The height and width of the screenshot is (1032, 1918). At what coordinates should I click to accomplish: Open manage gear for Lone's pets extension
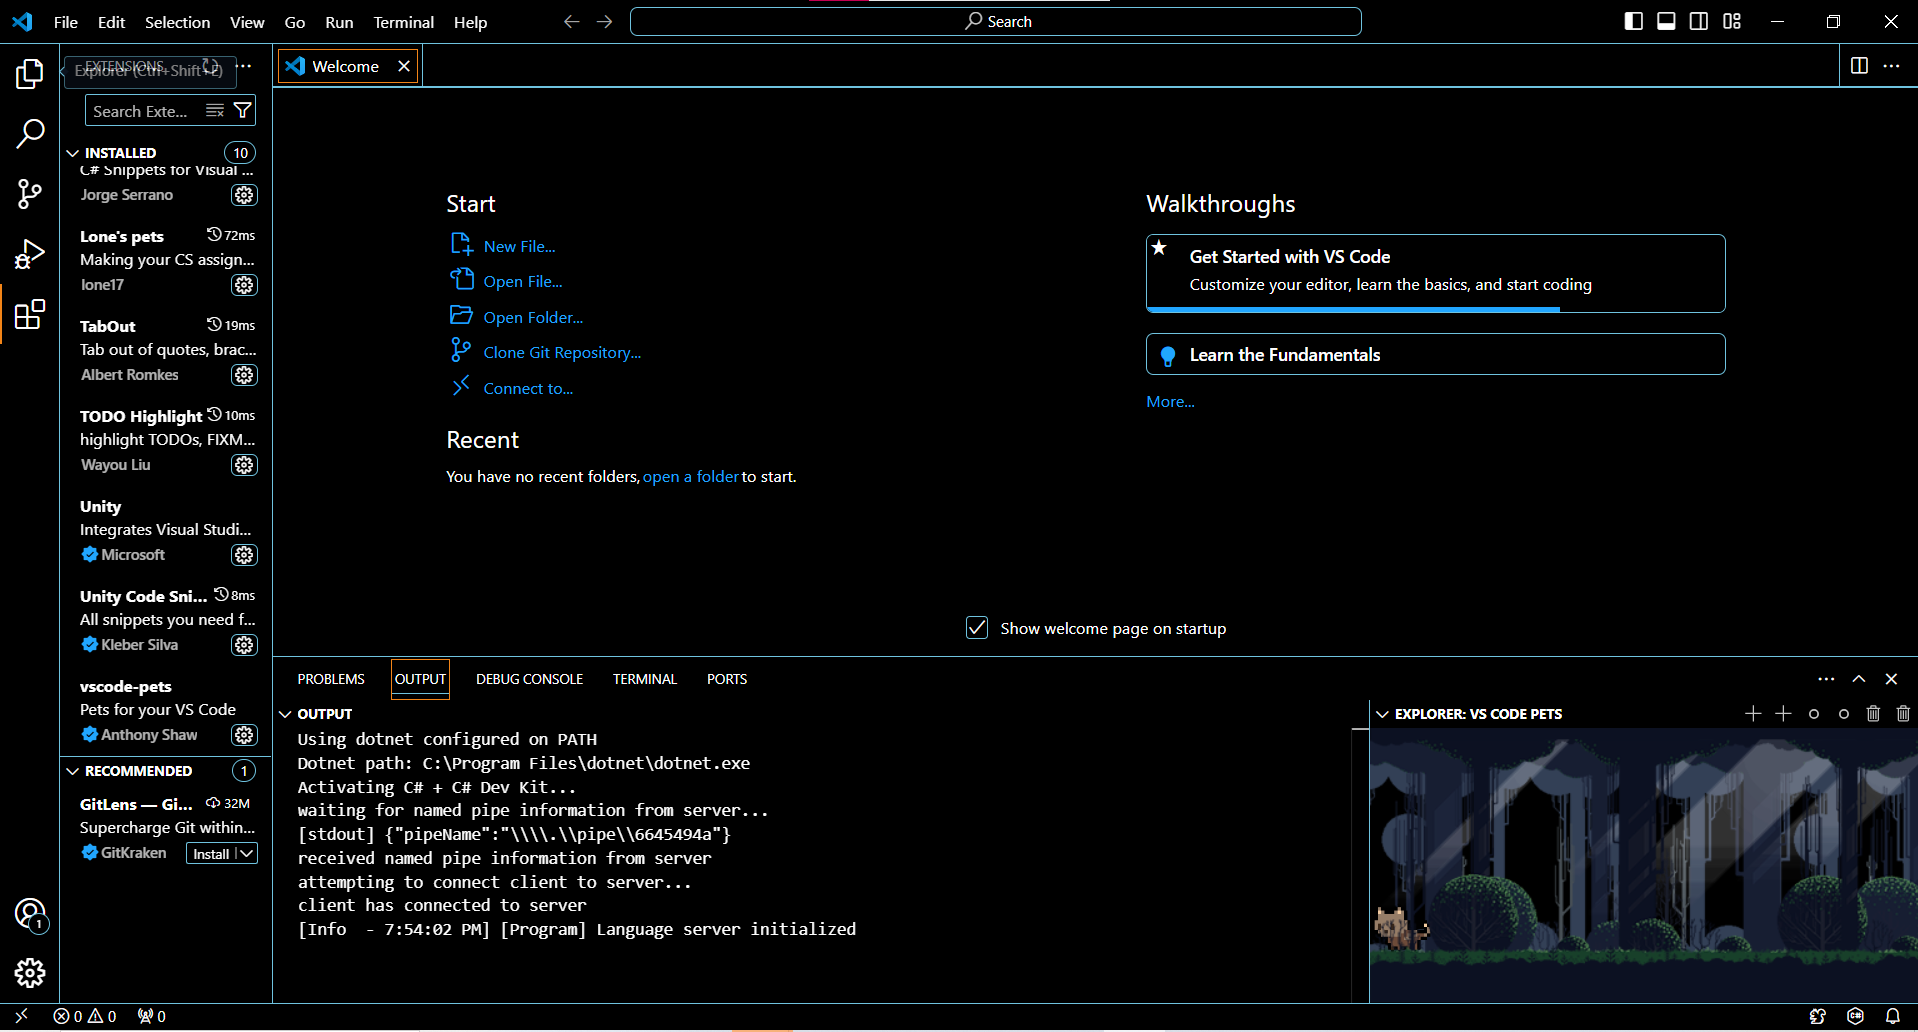point(244,285)
